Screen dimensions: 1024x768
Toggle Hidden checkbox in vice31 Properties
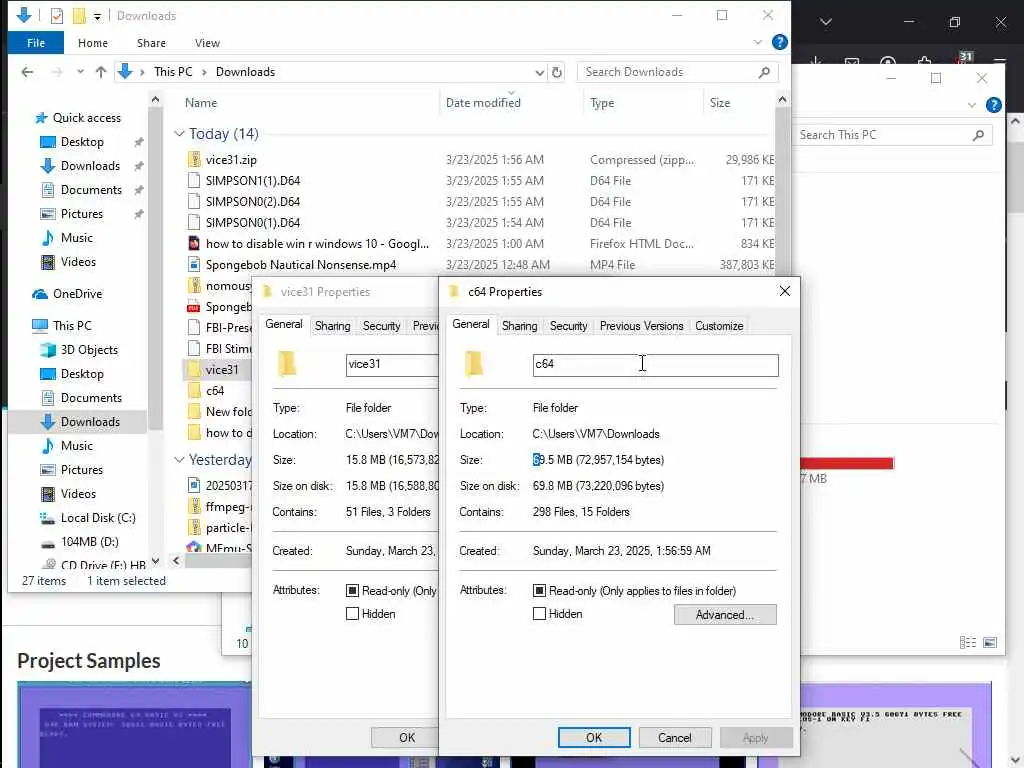(x=352, y=614)
